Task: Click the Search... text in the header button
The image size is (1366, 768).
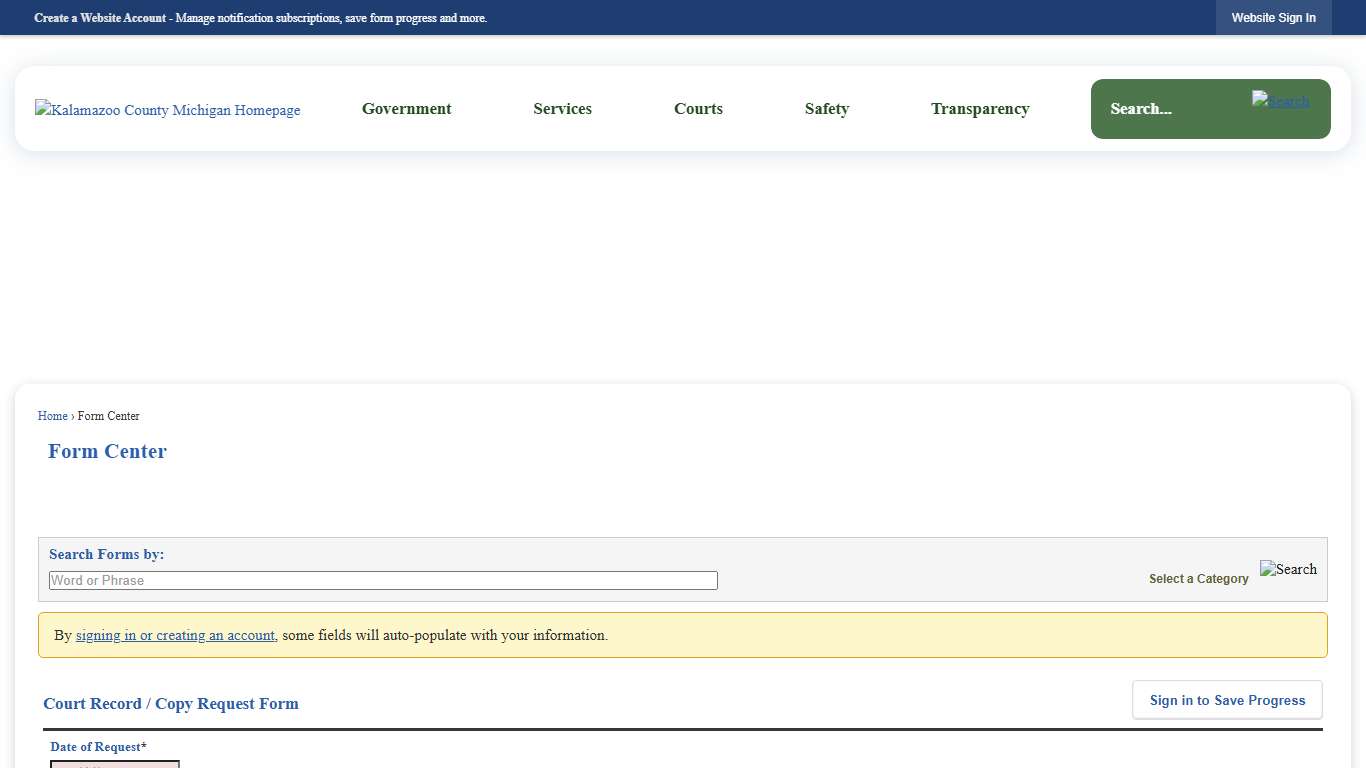Action: [x=1141, y=109]
